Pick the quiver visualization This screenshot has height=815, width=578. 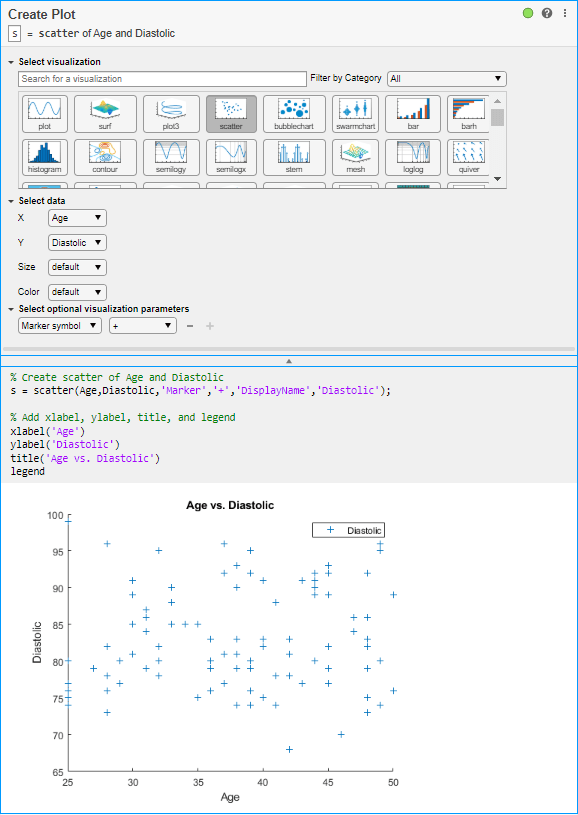click(468, 157)
